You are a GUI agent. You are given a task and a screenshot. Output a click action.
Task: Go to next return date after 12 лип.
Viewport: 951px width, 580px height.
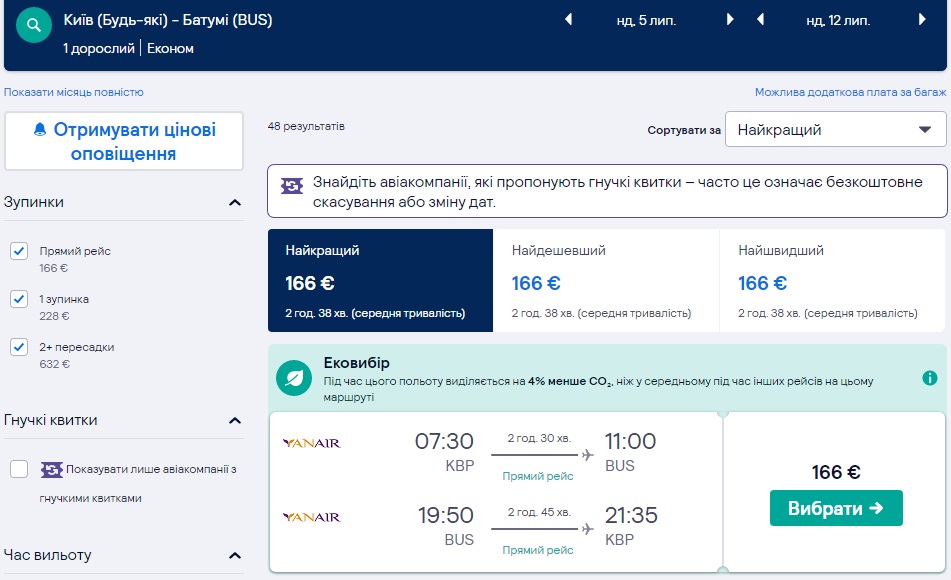click(x=922, y=20)
